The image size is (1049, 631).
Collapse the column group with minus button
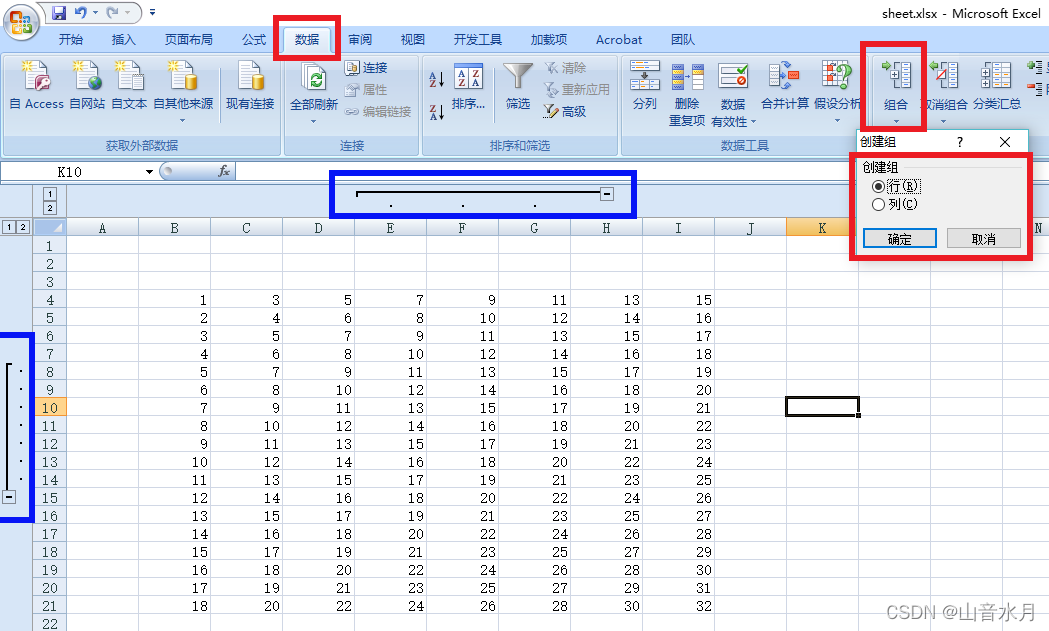pos(607,194)
